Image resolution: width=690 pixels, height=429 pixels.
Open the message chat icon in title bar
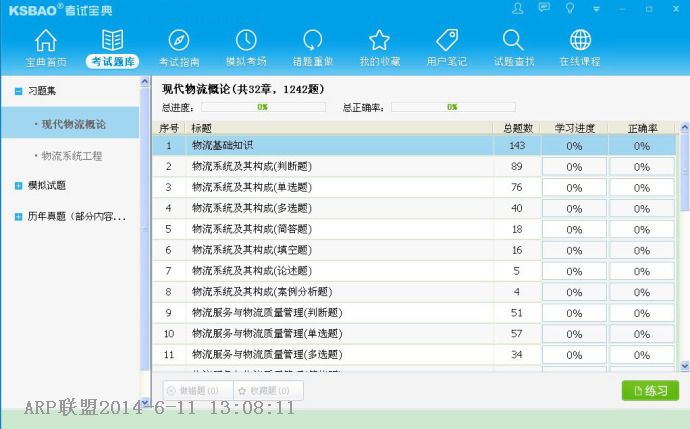(544, 8)
